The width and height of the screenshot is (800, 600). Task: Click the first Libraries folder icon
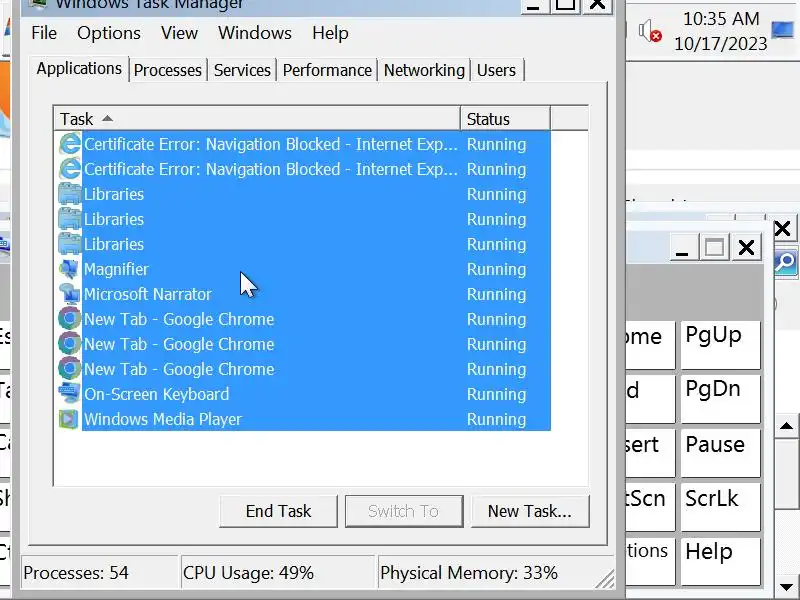(x=70, y=194)
